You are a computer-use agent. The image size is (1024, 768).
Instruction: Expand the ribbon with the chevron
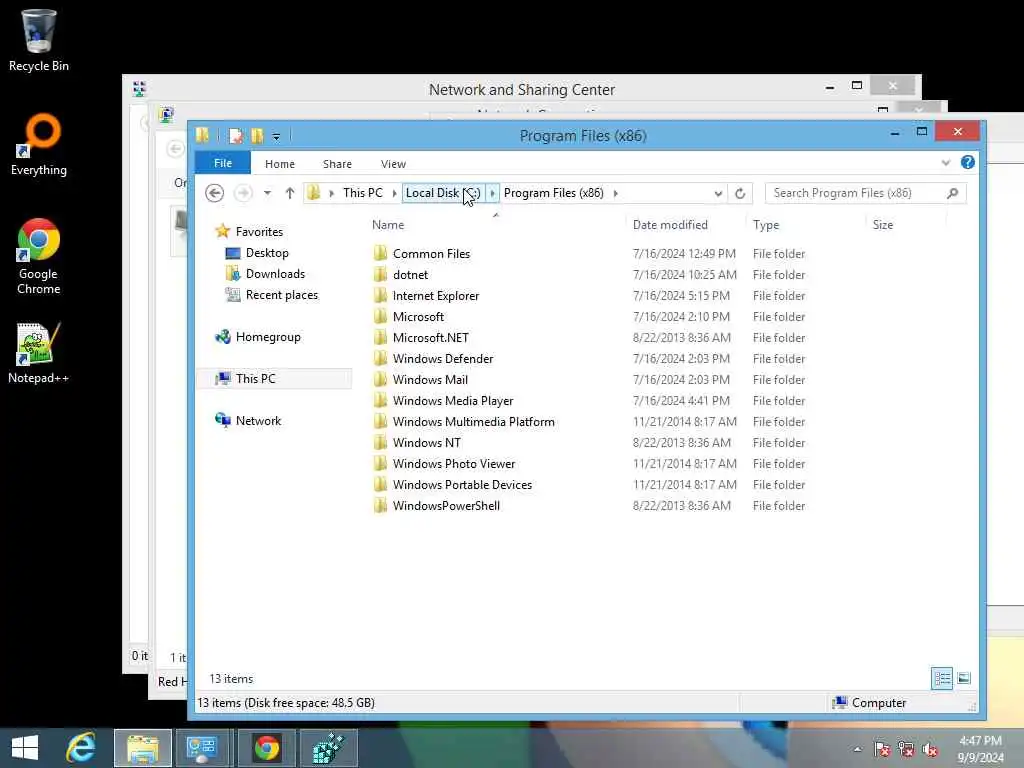point(946,163)
